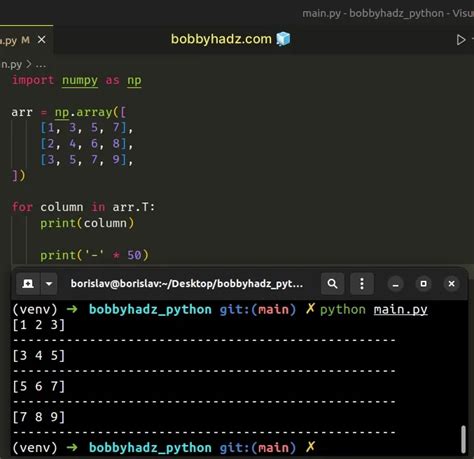
Task: Click the output line [5 6 7]
Action: 39,386
